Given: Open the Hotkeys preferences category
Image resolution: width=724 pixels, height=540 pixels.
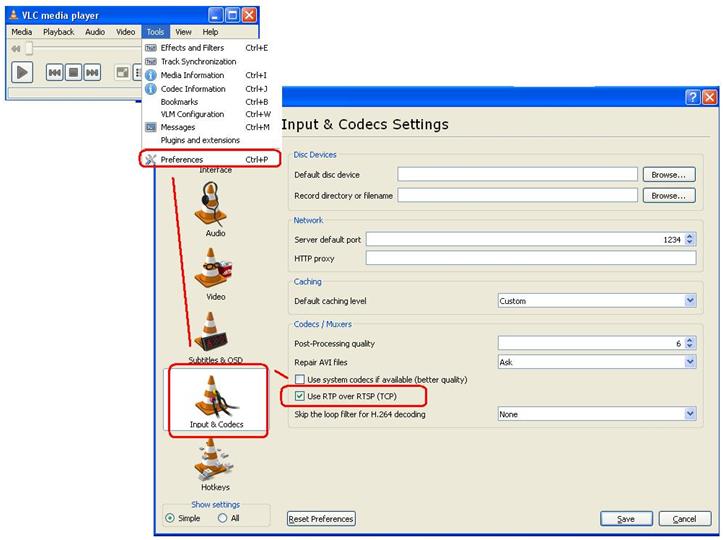Looking at the screenshot, I should point(214,465).
